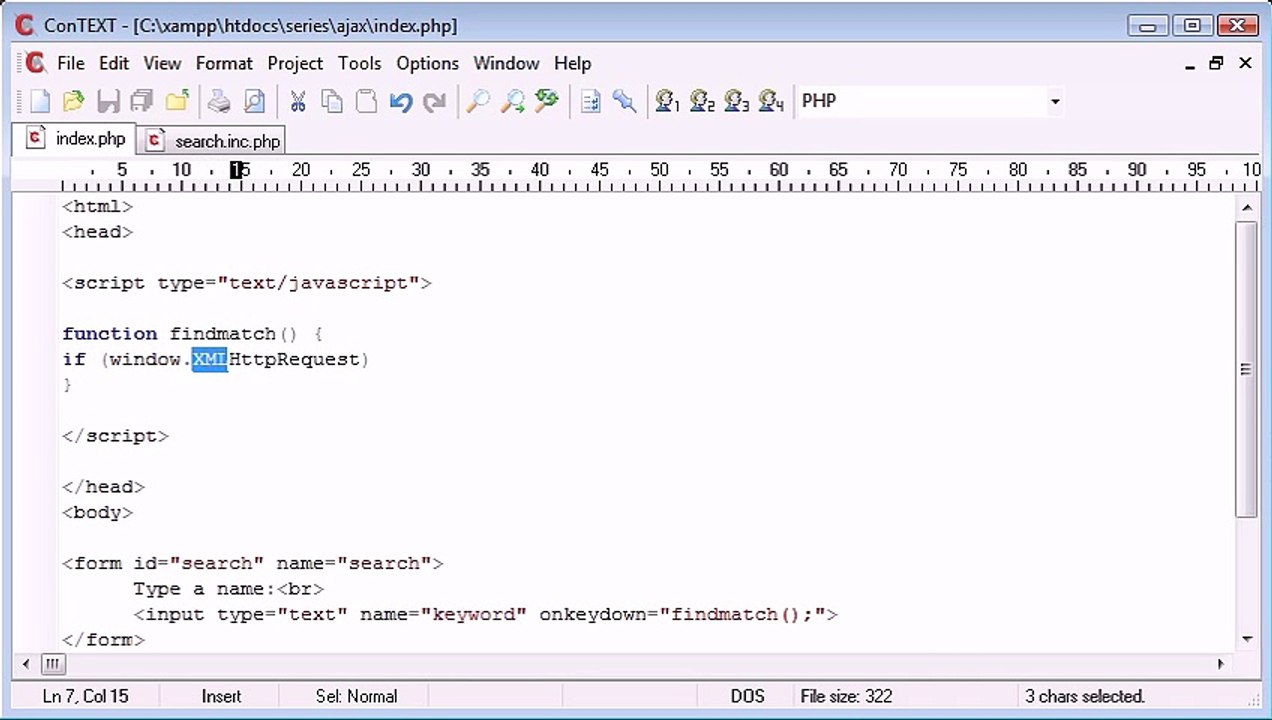This screenshot has height=720, width=1272.
Task: Click the vertical scrollbar thumb
Action: (1246, 369)
